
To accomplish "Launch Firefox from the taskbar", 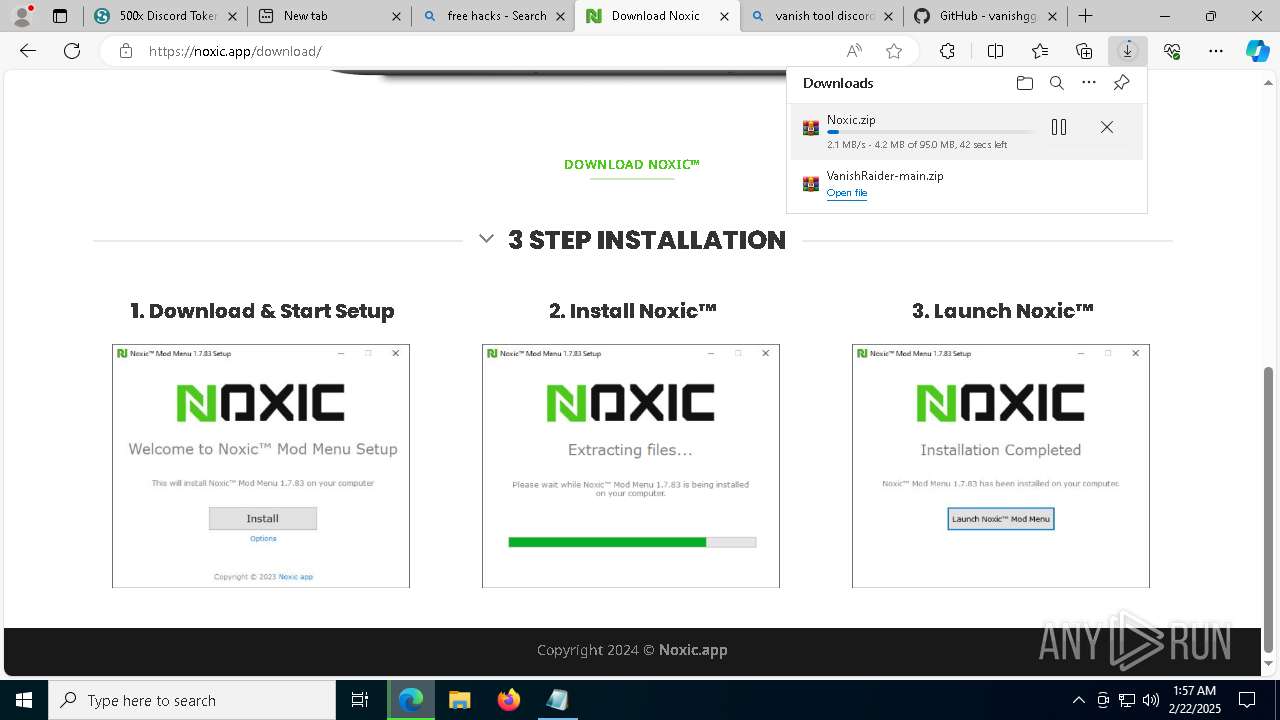I will [508, 700].
